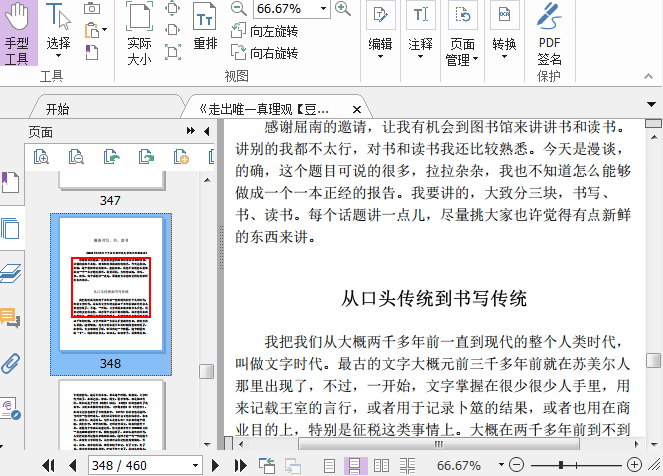
Task: Switch to single page layout
Action: click(329, 466)
